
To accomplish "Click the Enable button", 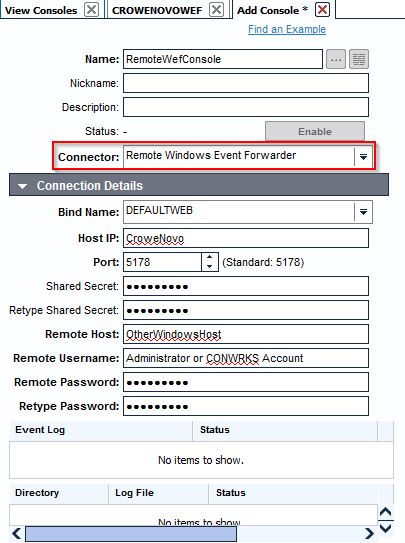I will (x=315, y=131).
